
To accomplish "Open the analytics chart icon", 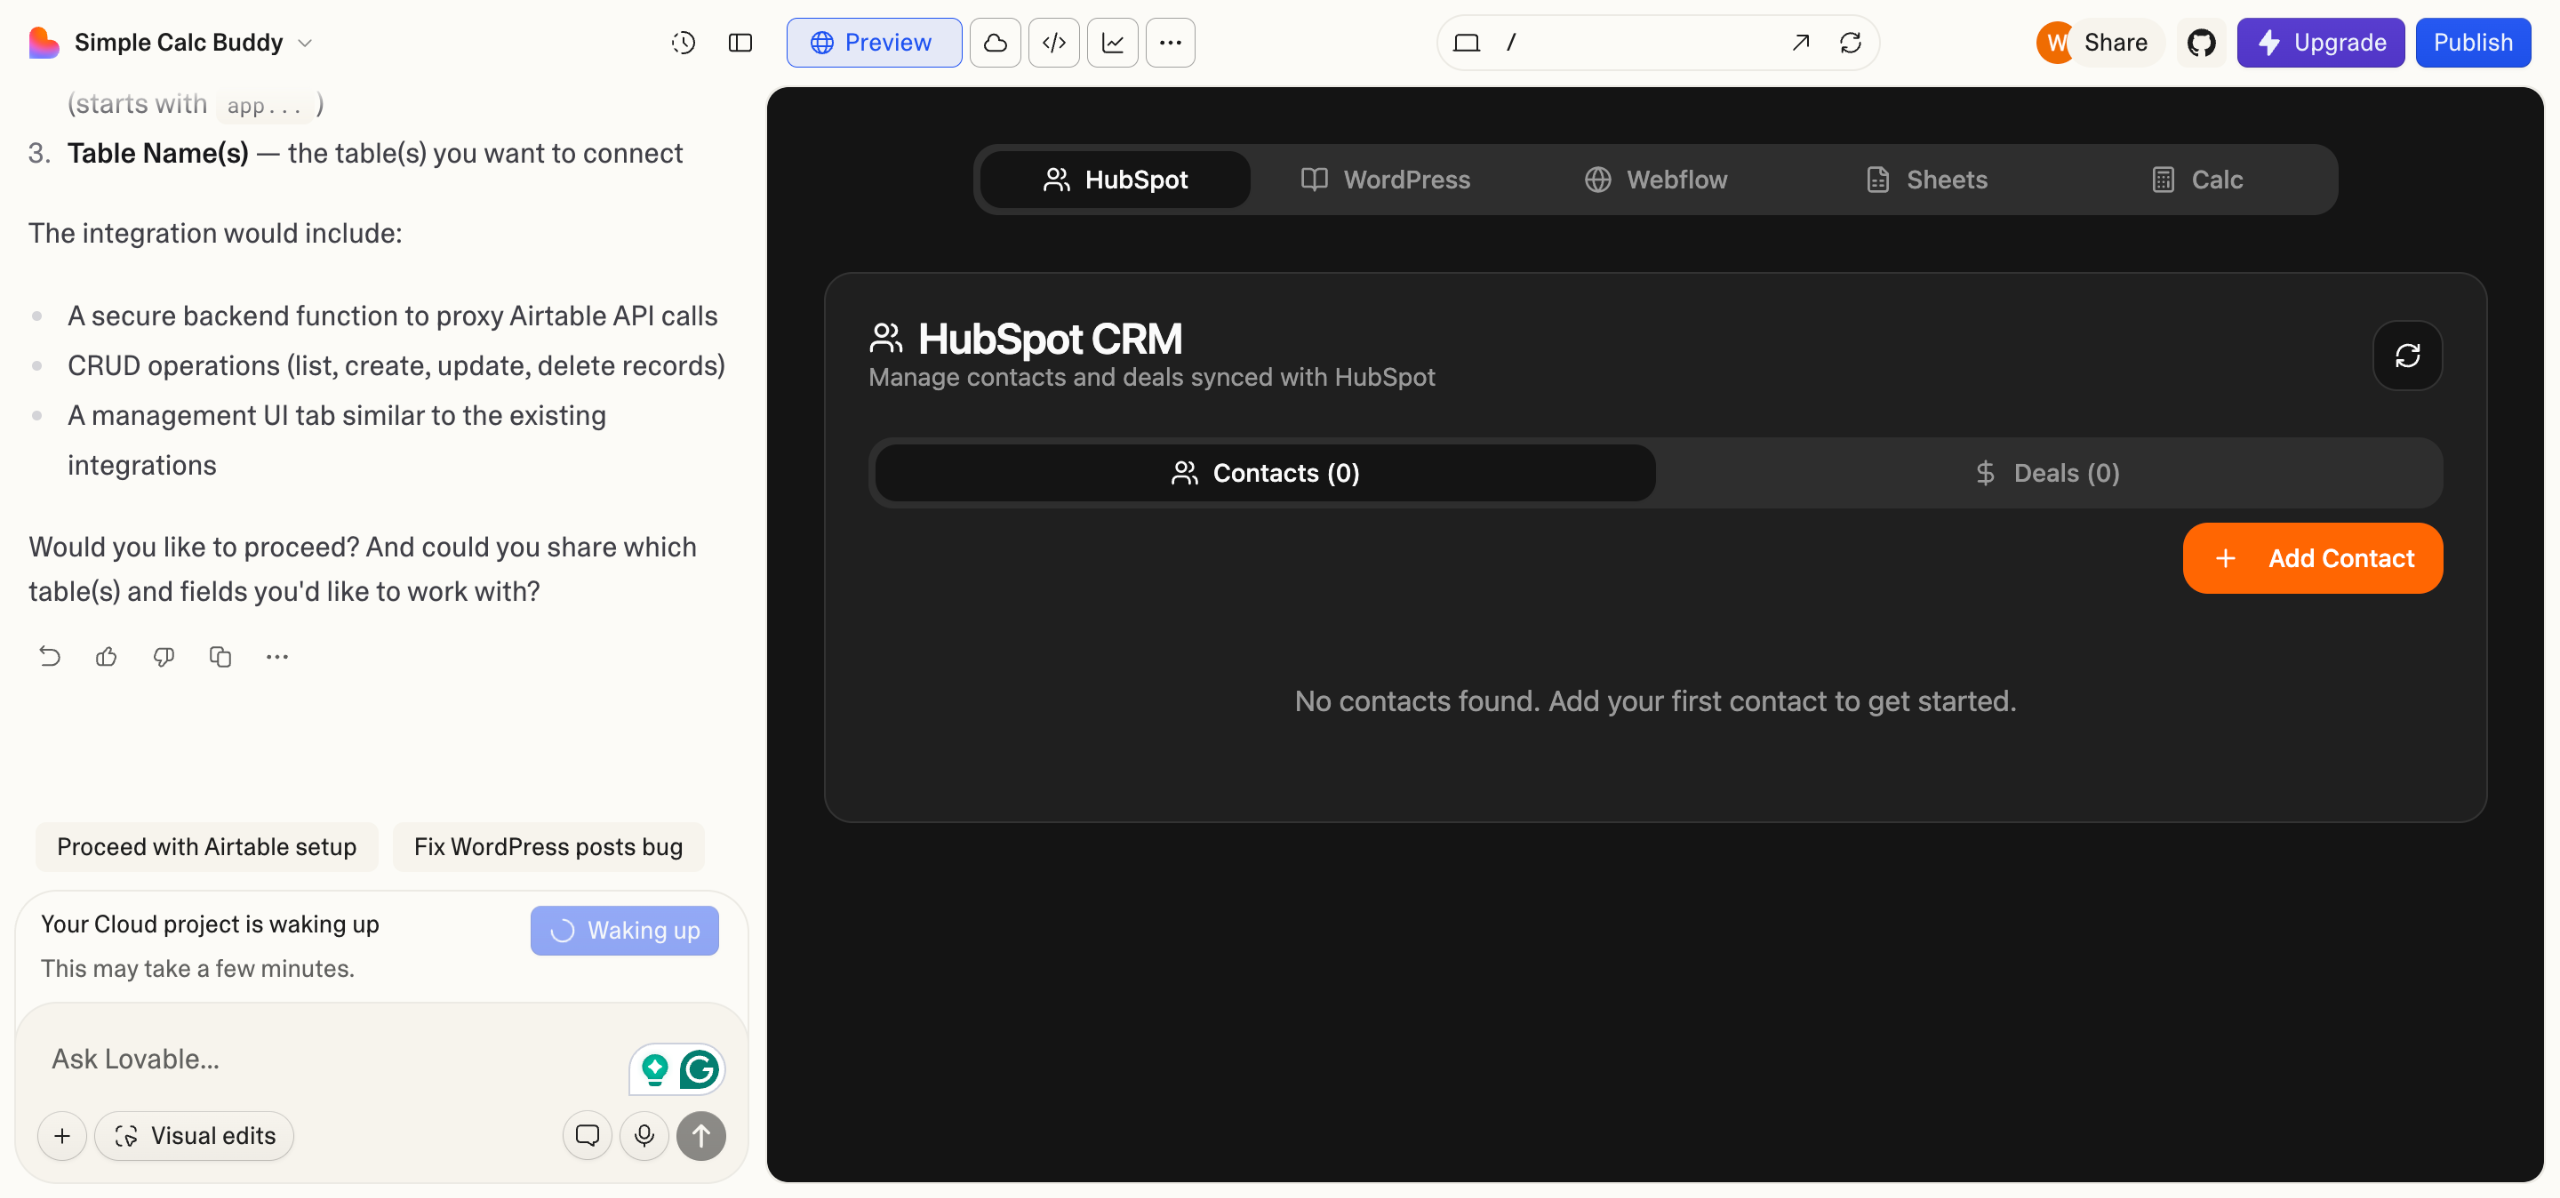I will [1112, 43].
